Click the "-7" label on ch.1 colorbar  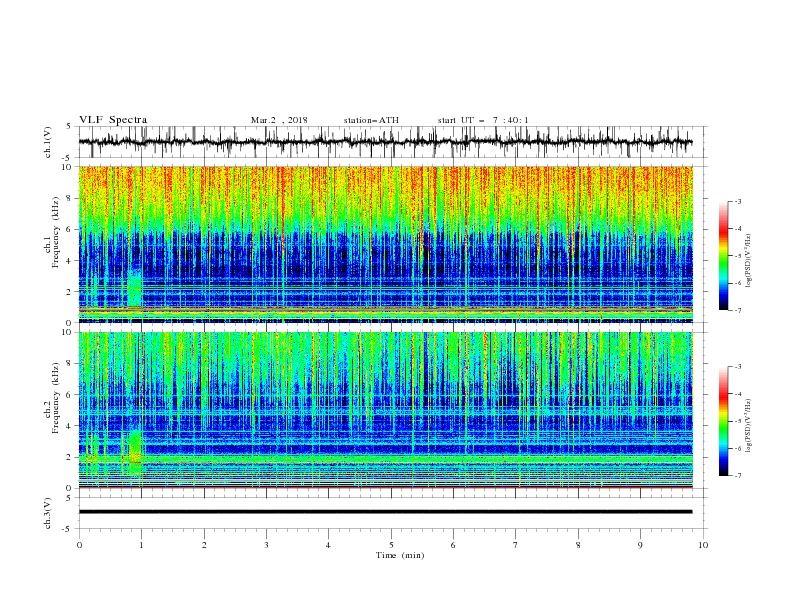pos(737,310)
